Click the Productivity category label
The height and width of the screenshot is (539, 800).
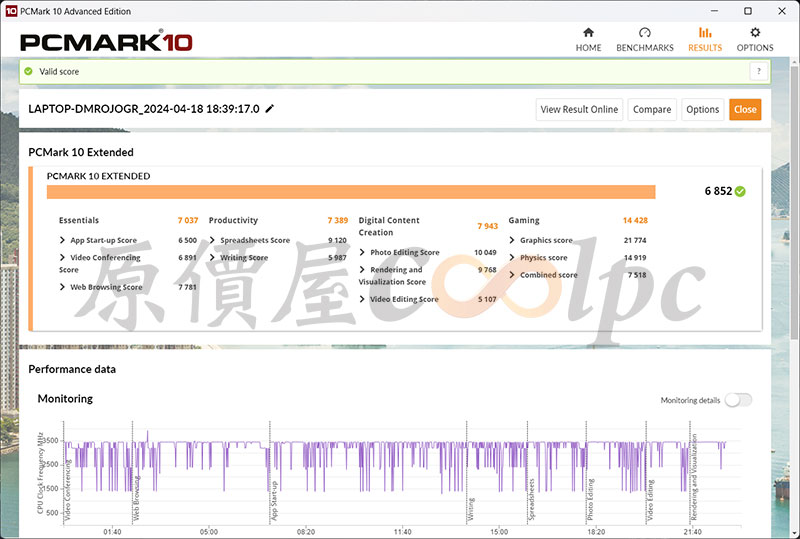coord(233,220)
